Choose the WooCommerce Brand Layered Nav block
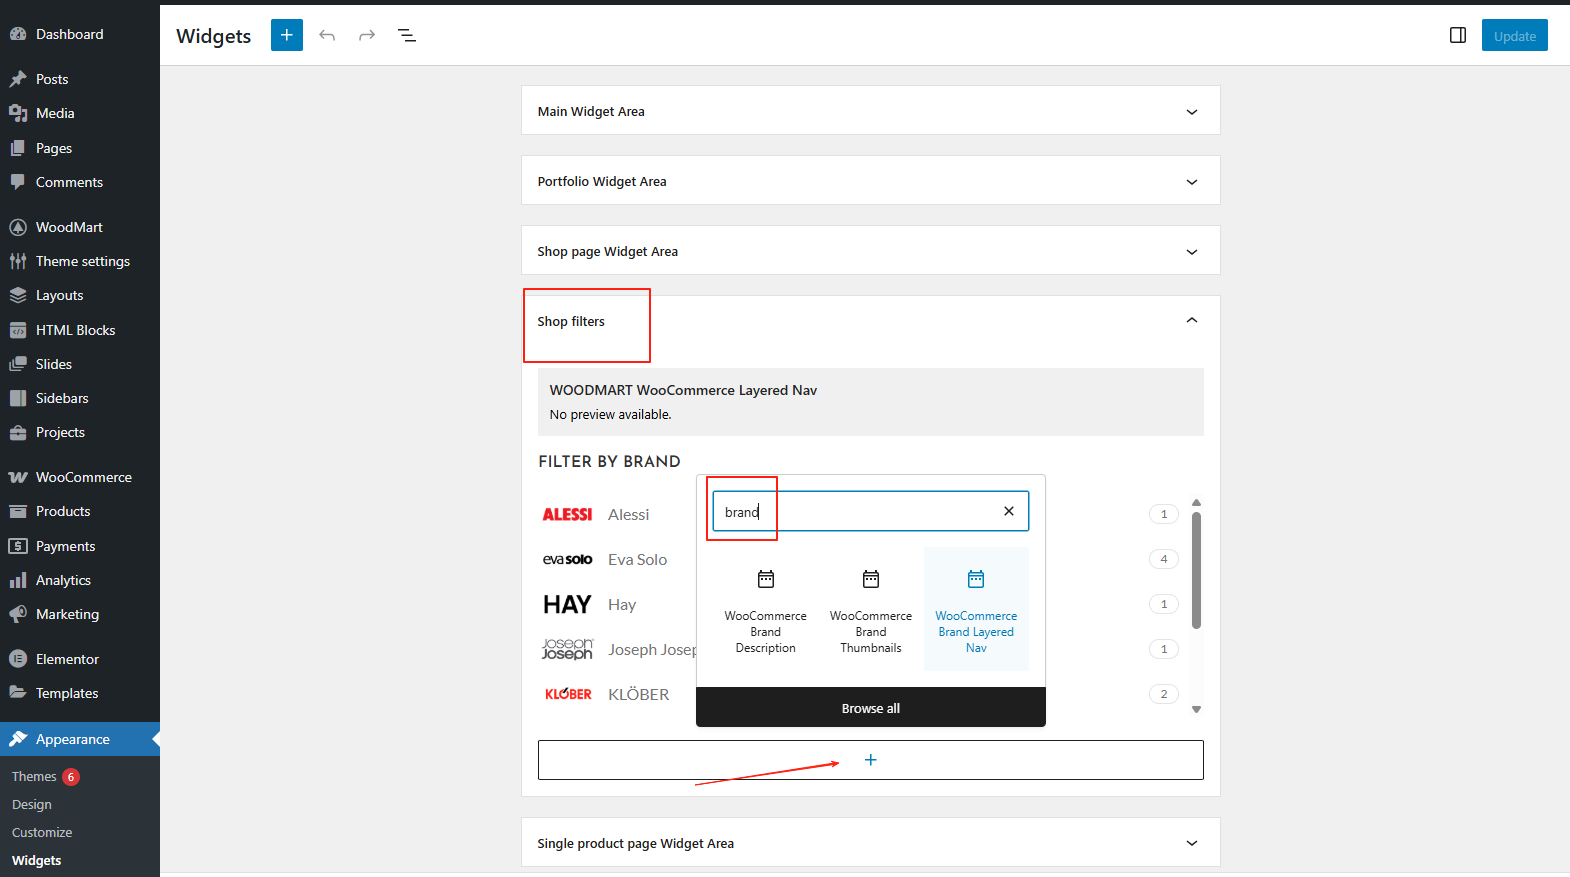This screenshot has height=877, width=1570. (x=975, y=609)
